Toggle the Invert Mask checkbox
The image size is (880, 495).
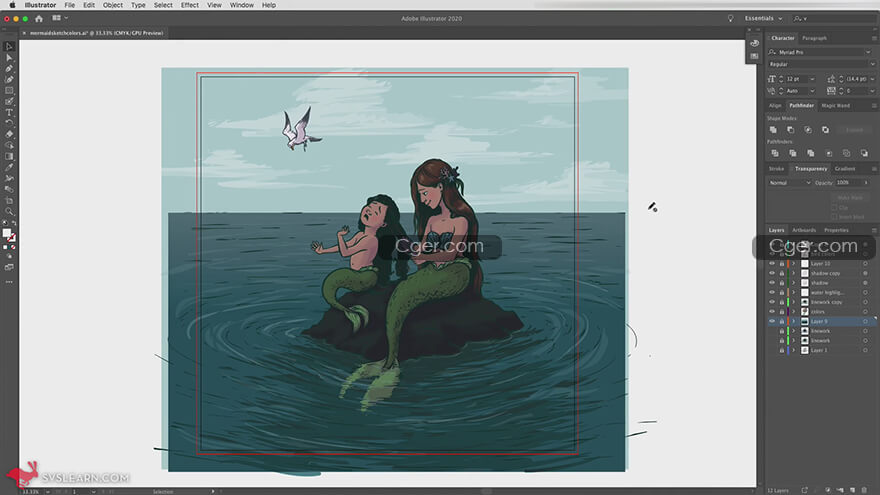(834, 217)
